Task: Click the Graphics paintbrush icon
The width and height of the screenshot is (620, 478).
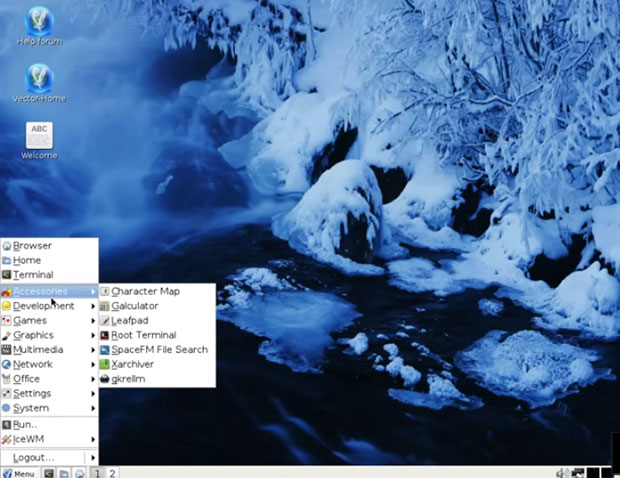Action: (6, 335)
